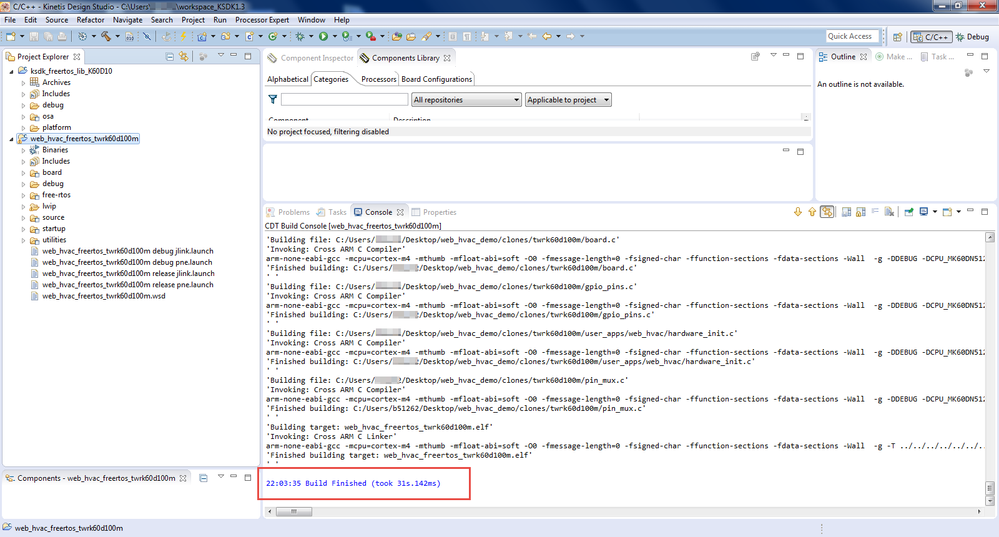Click the New file toolbar icon

[11, 36]
